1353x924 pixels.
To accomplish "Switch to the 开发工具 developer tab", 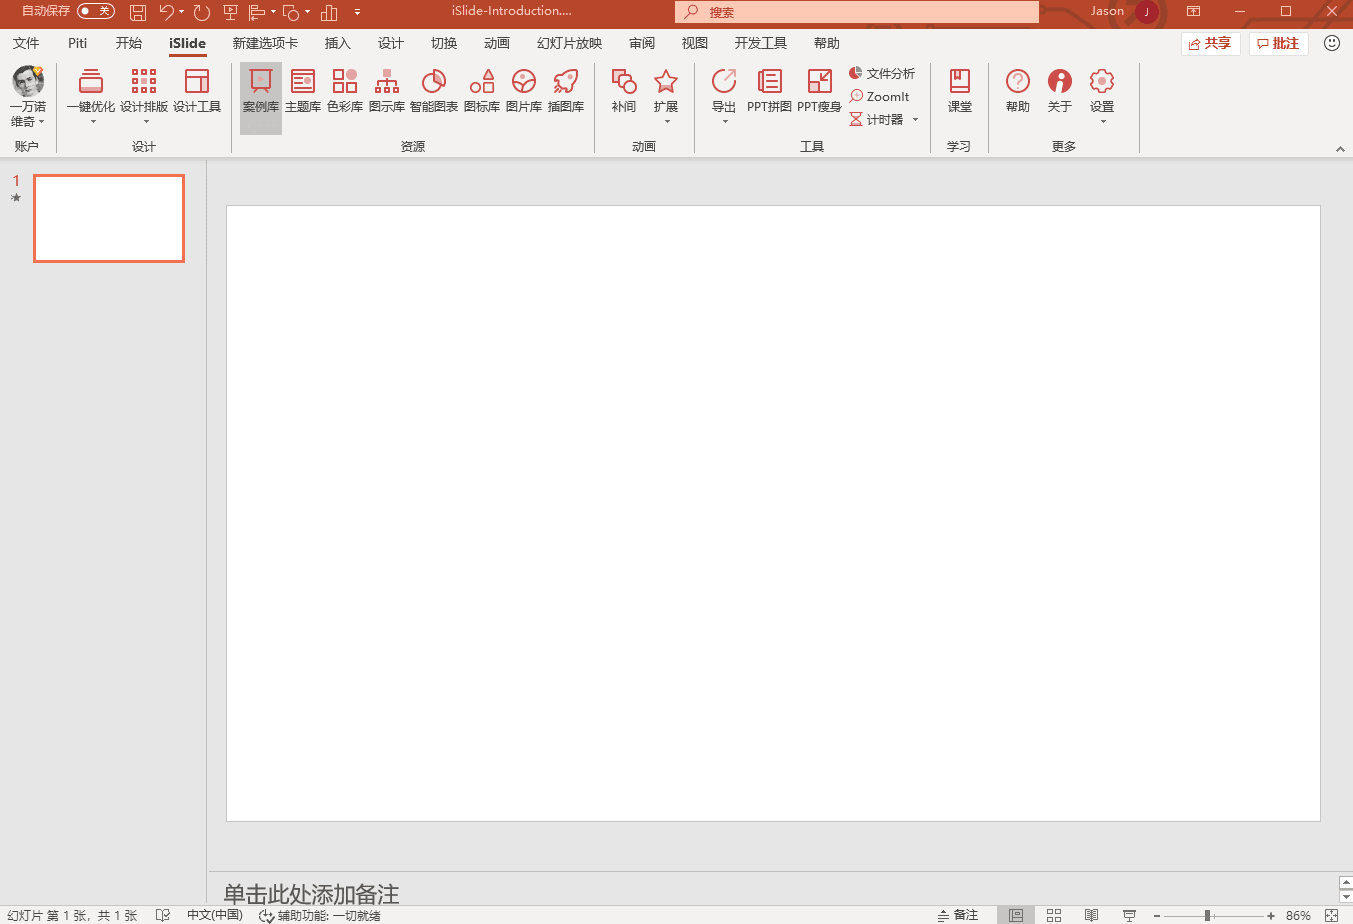I will 761,43.
